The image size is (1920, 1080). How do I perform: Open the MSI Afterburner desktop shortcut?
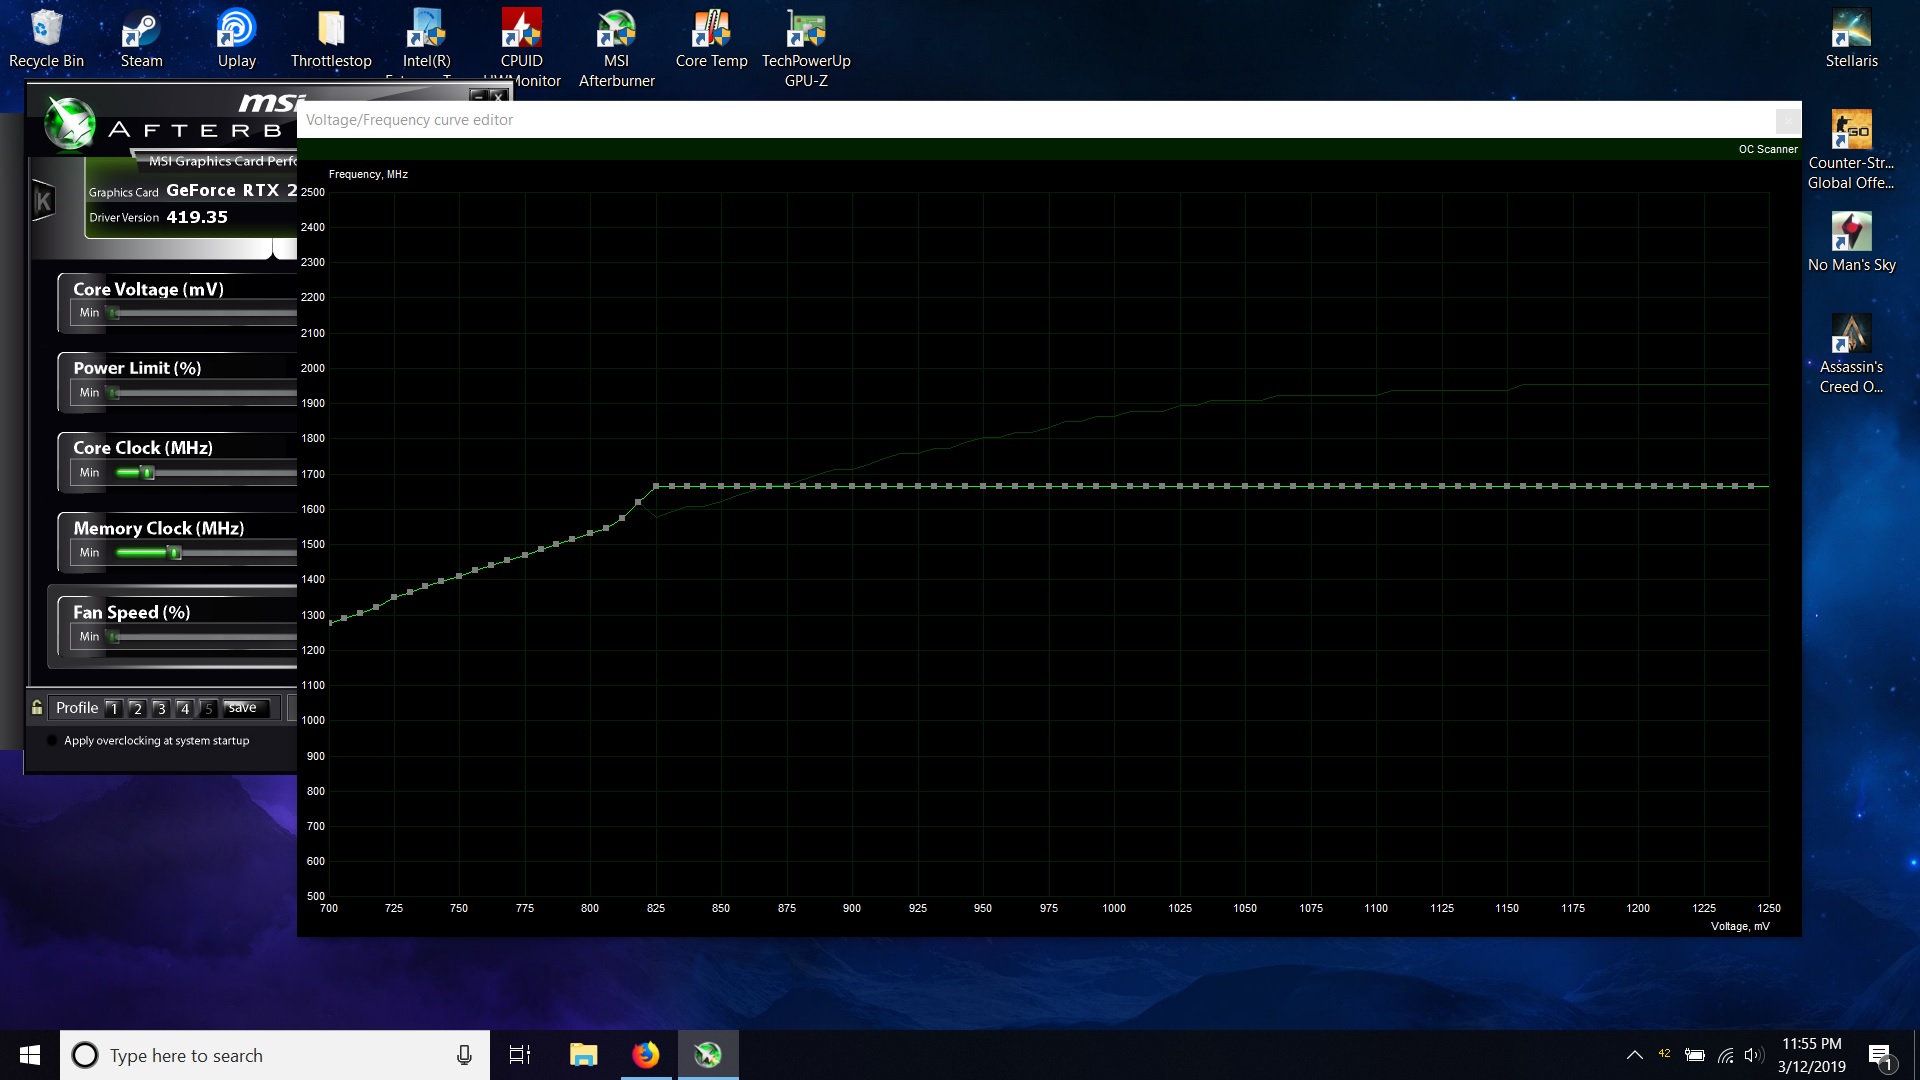[x=617, y=48]
